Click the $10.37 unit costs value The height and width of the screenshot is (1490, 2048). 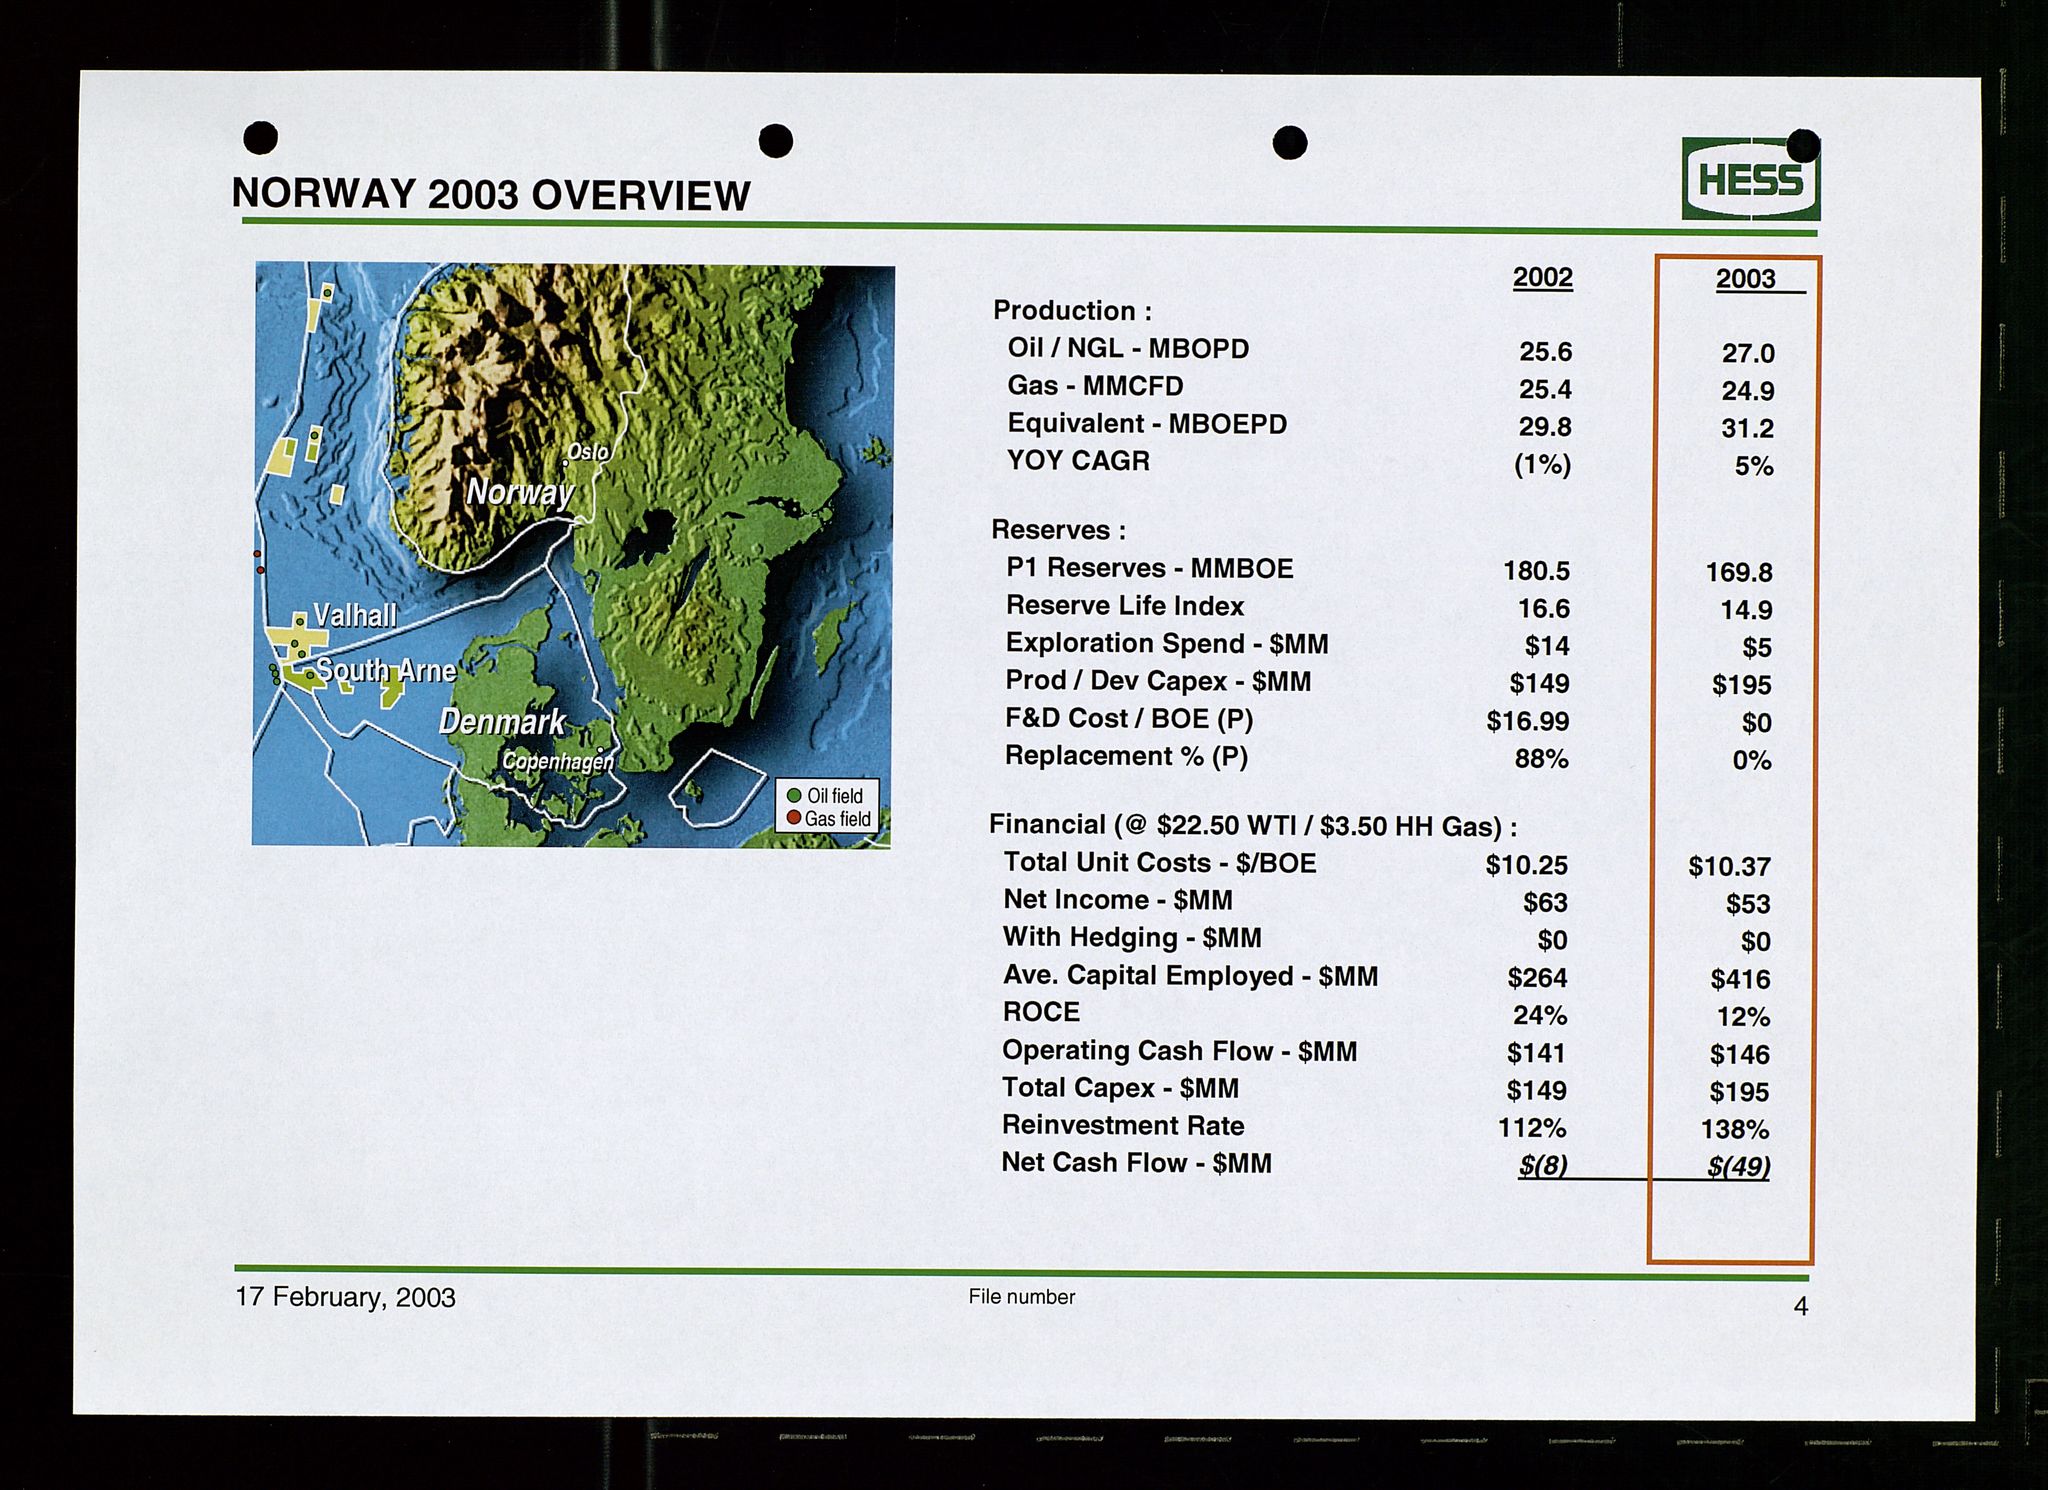[x=1730, y=867]
